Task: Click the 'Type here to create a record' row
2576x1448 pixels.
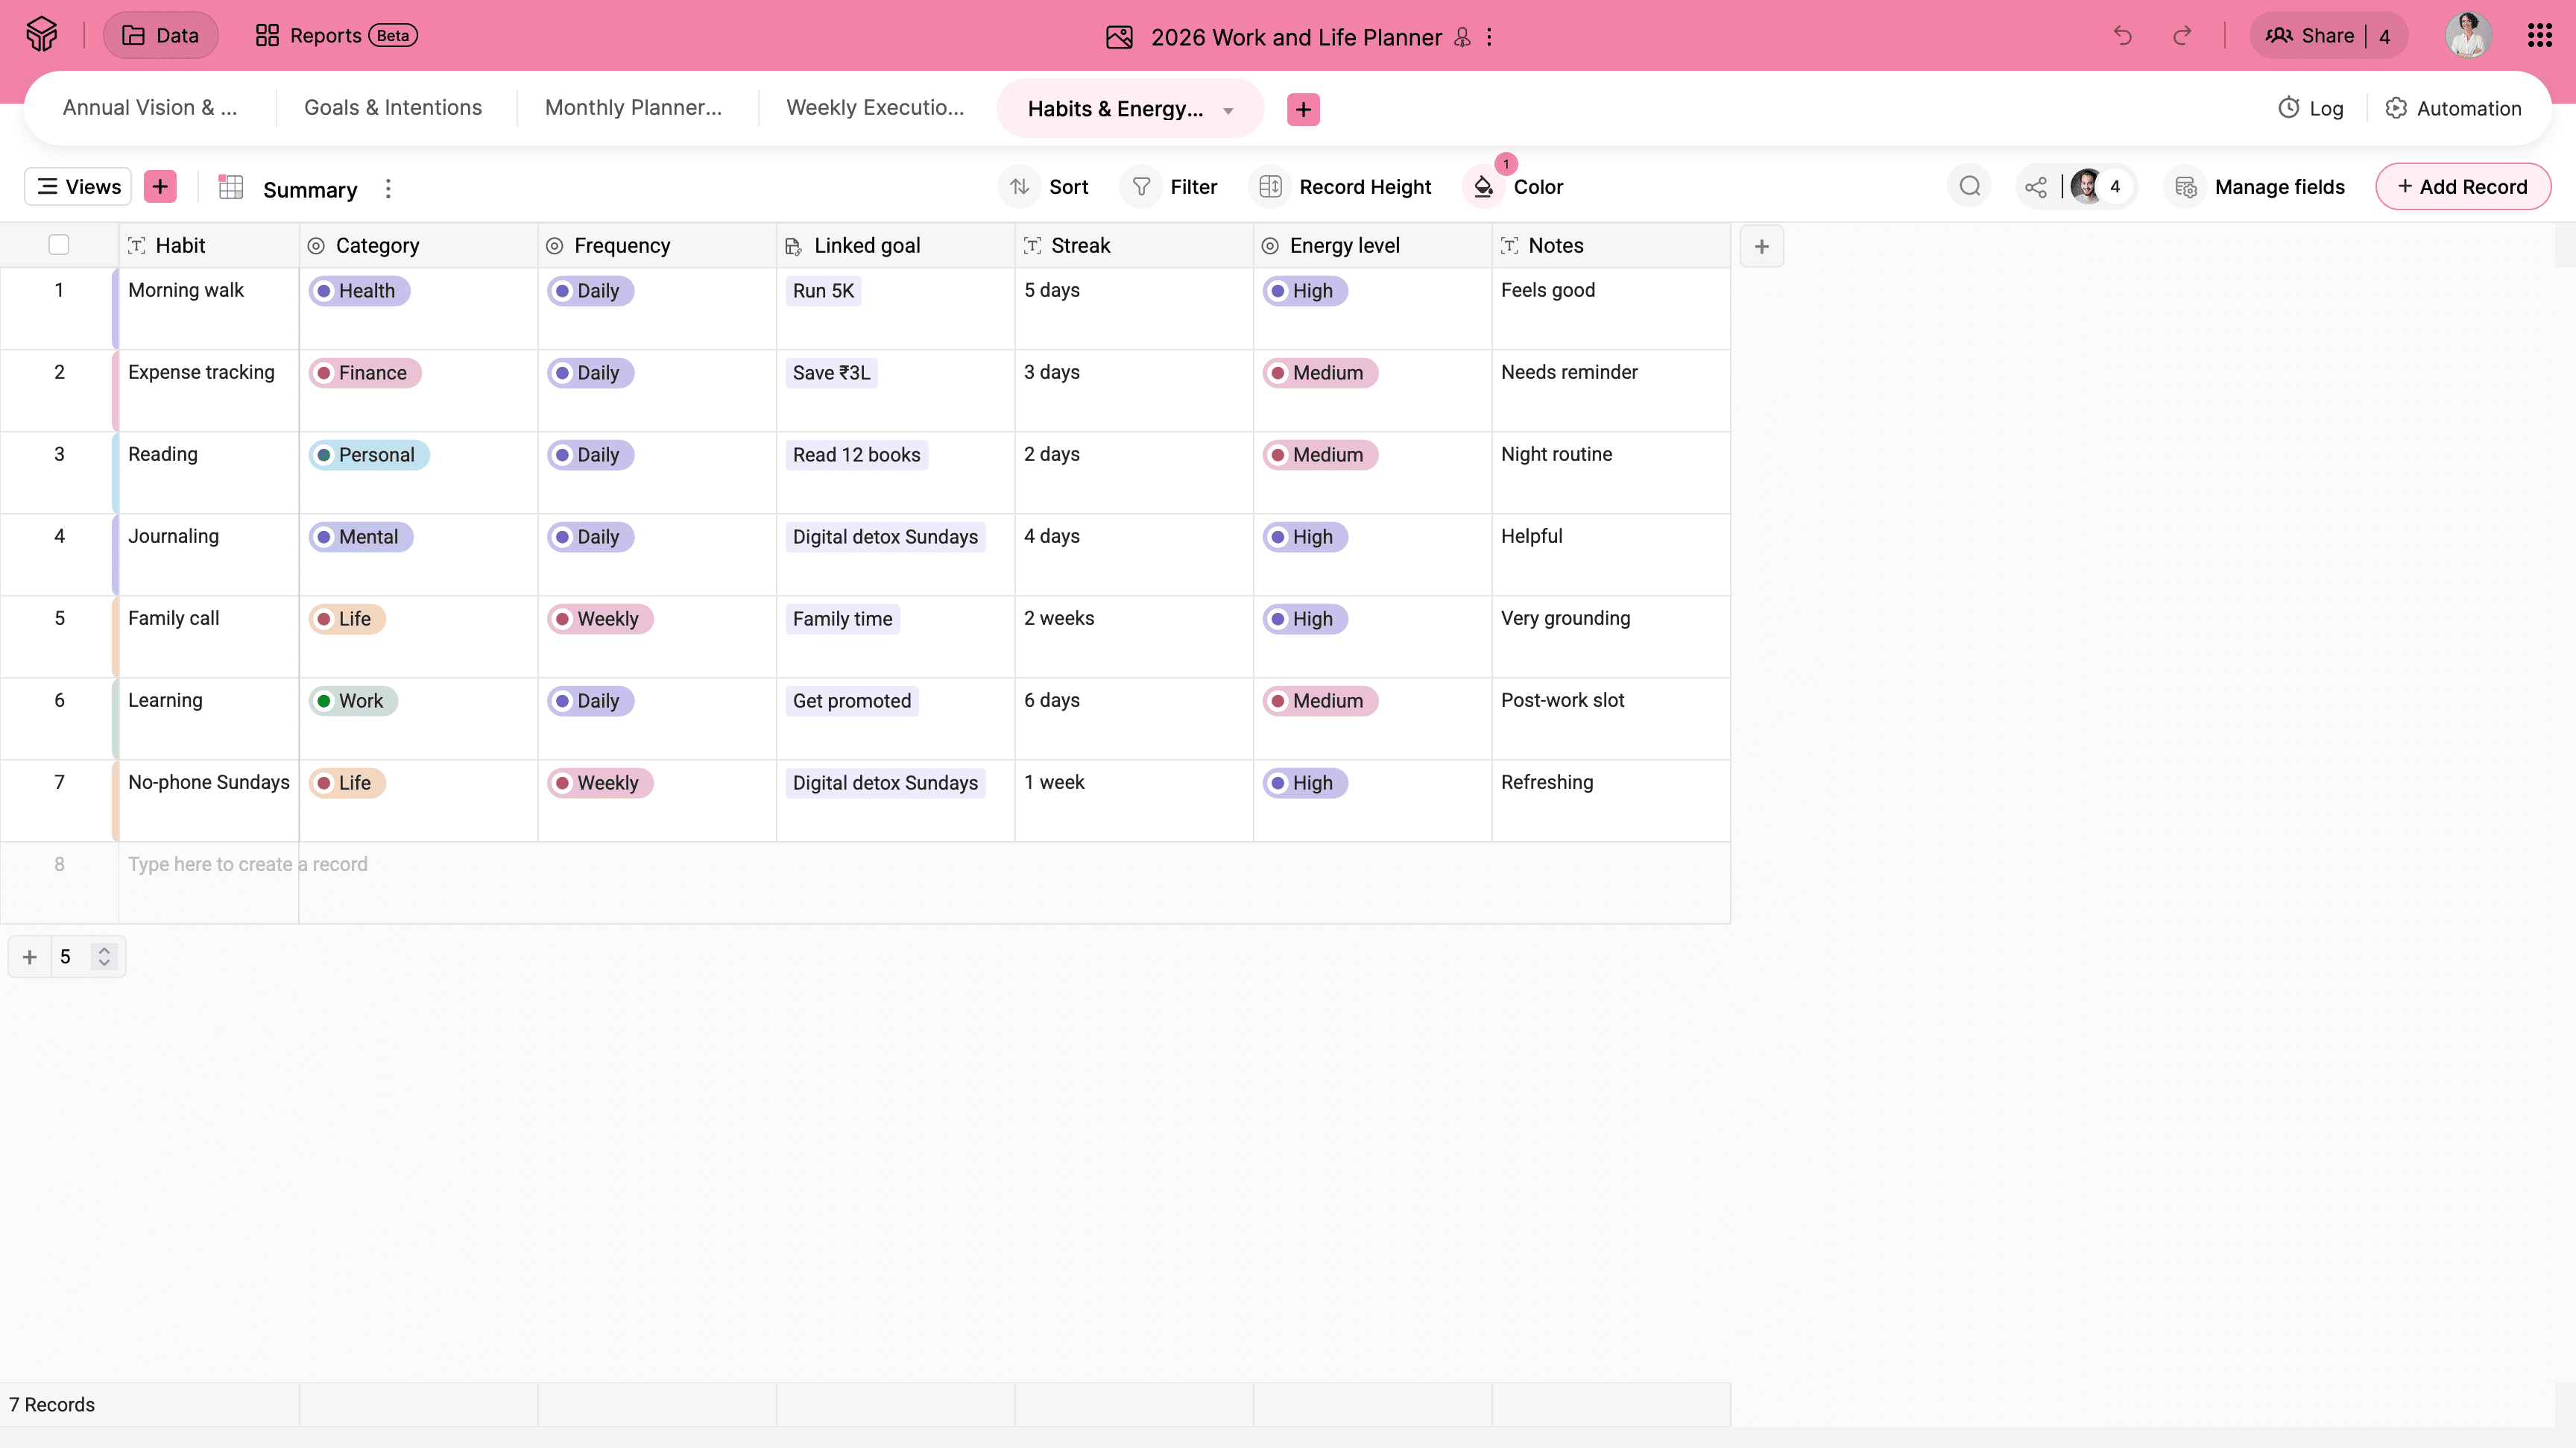Action: pos(247,864)
